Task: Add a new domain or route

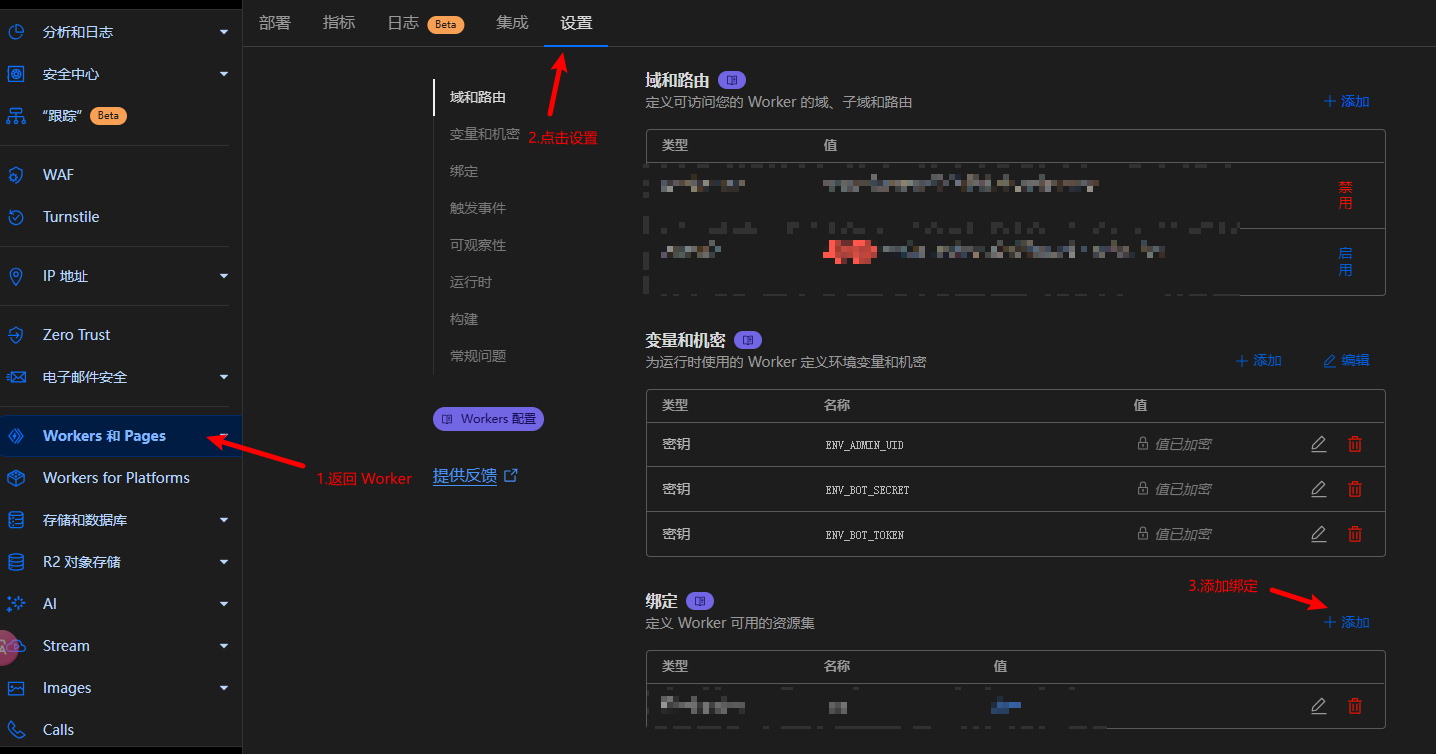Action: coord(1346,101)
